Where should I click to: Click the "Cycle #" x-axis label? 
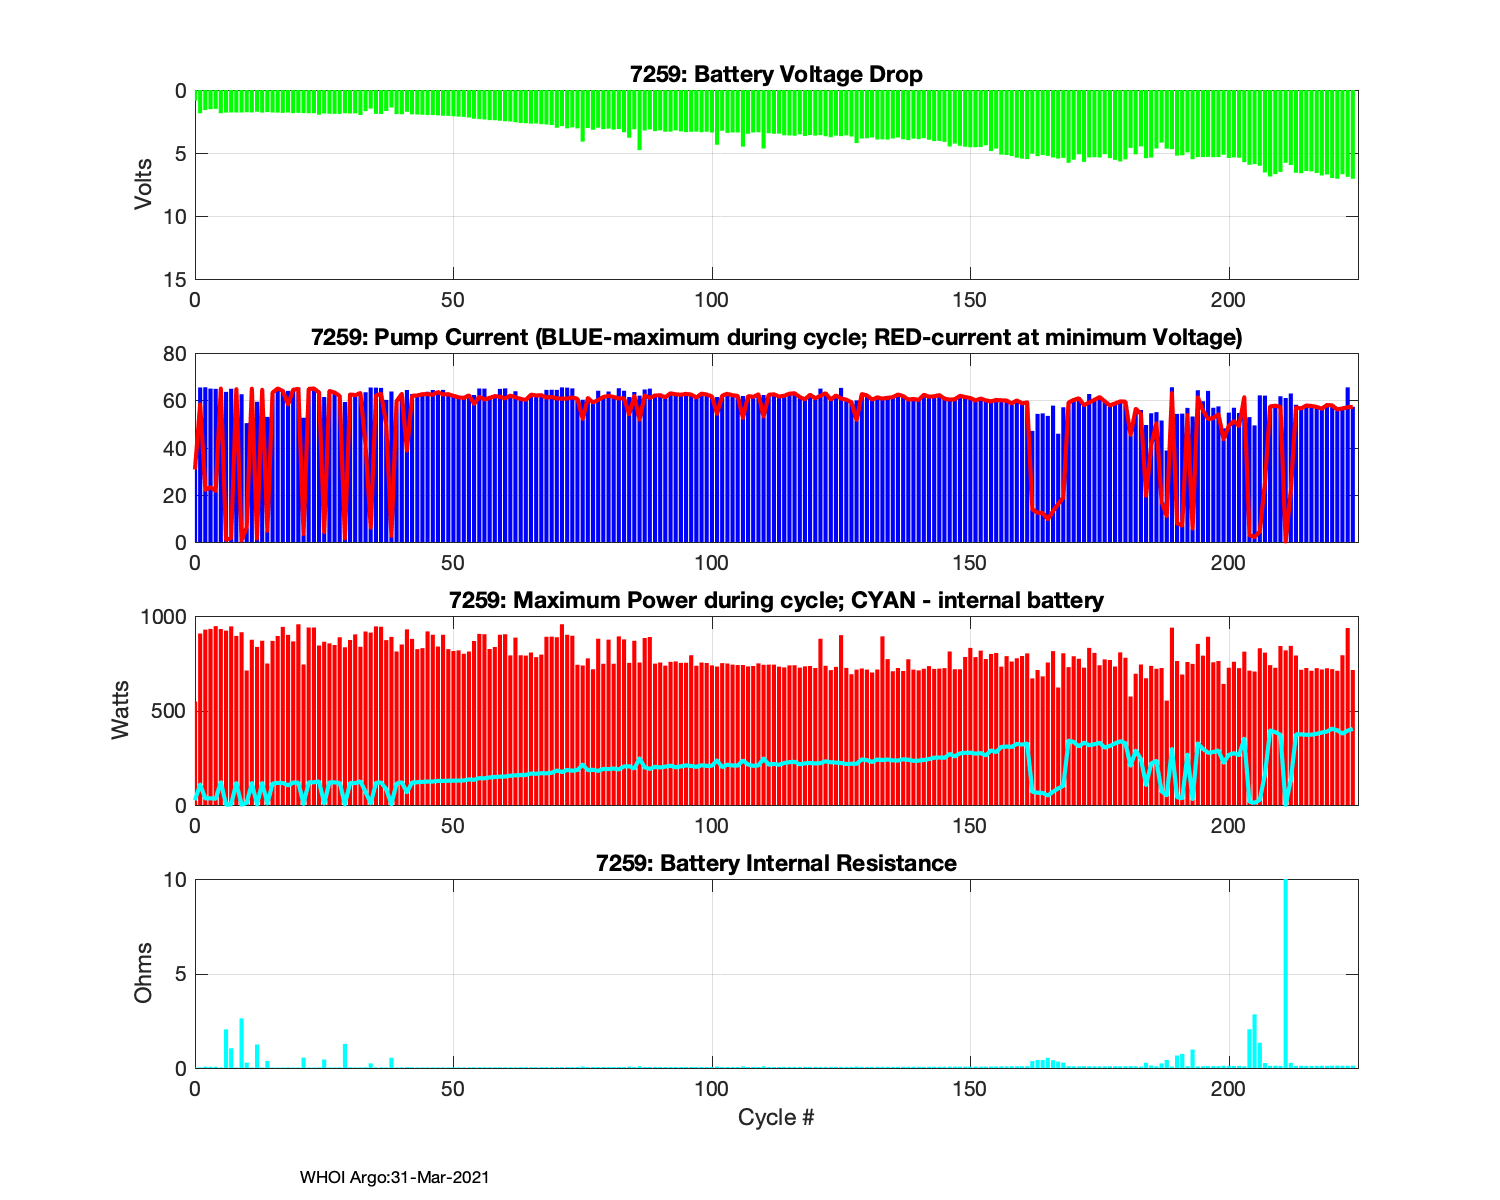tap(776, 1117)
